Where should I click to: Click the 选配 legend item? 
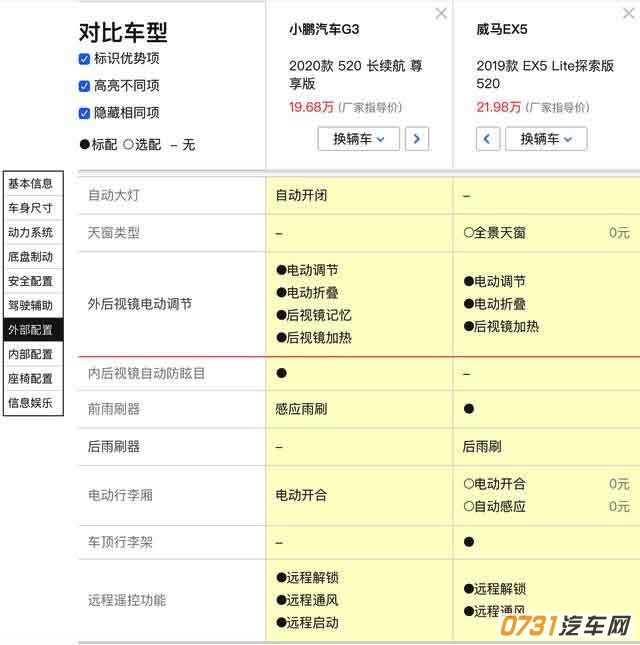pos(142,144)
